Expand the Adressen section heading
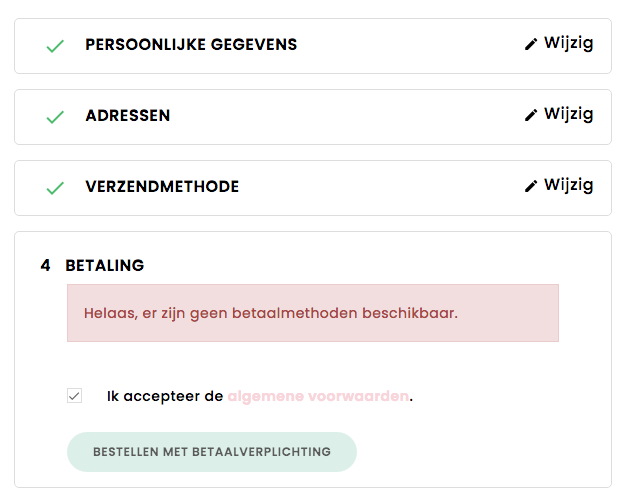Image resolution: width=630 pixels, height=502 pixels. (x=128, y=116)
